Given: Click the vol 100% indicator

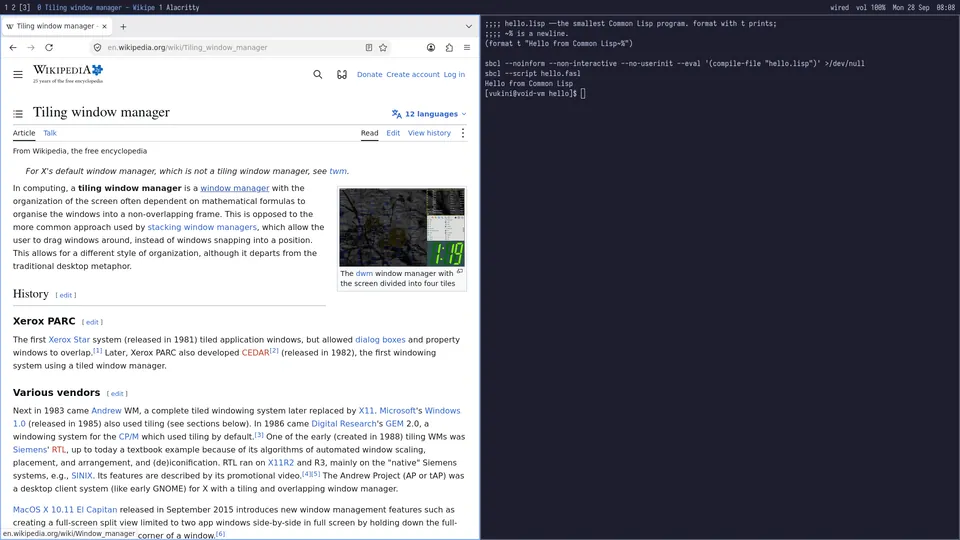Looking at the screenshot, I should click(x=871, y=7).
